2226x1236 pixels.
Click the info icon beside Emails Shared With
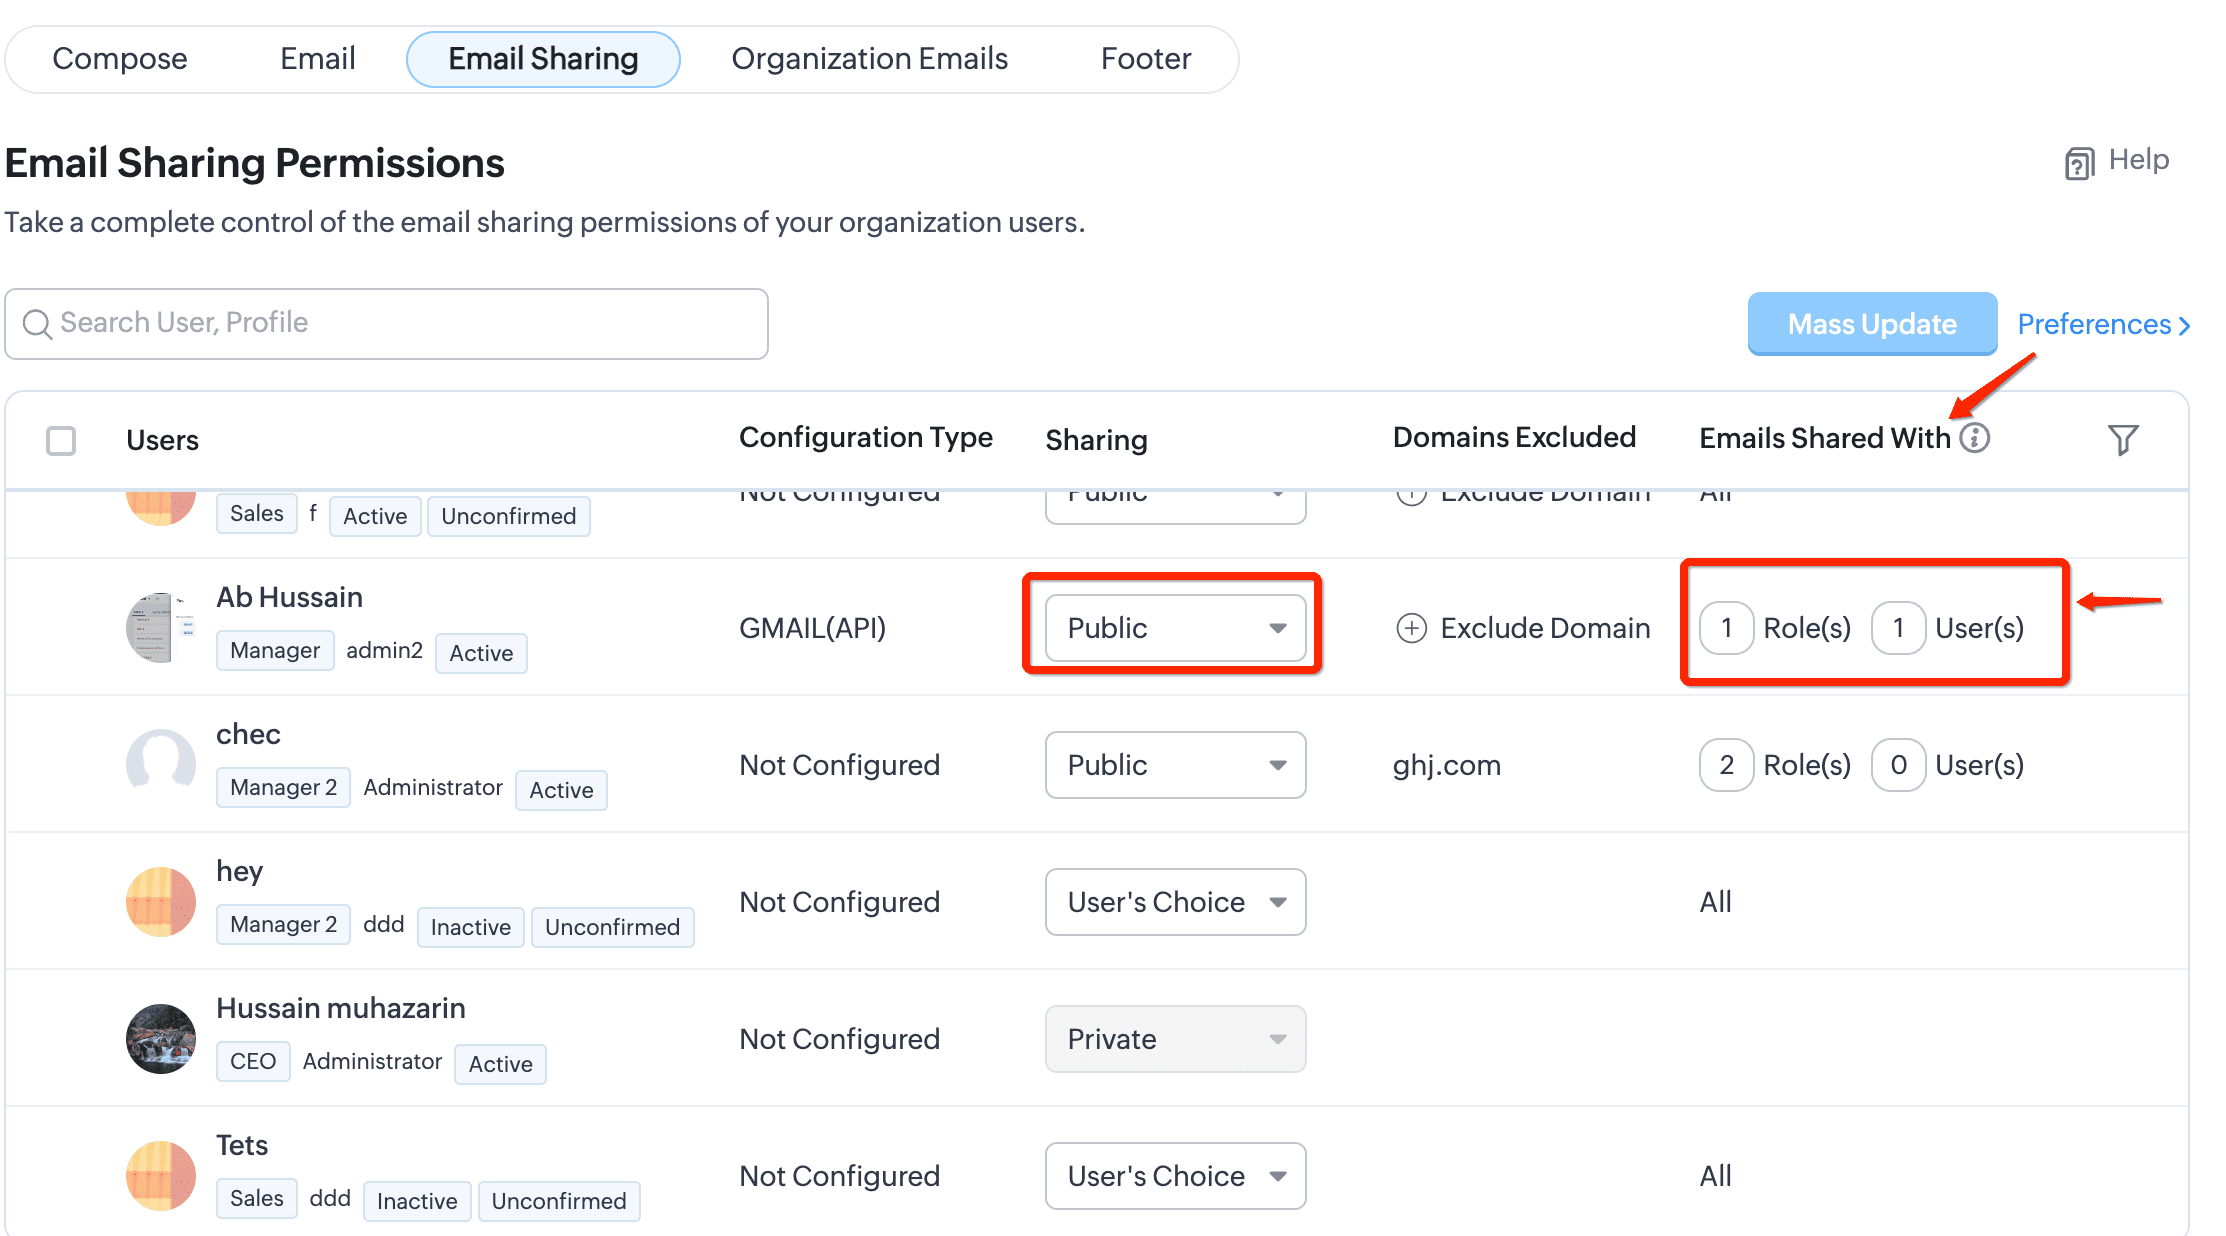[x=1975, y=438]
